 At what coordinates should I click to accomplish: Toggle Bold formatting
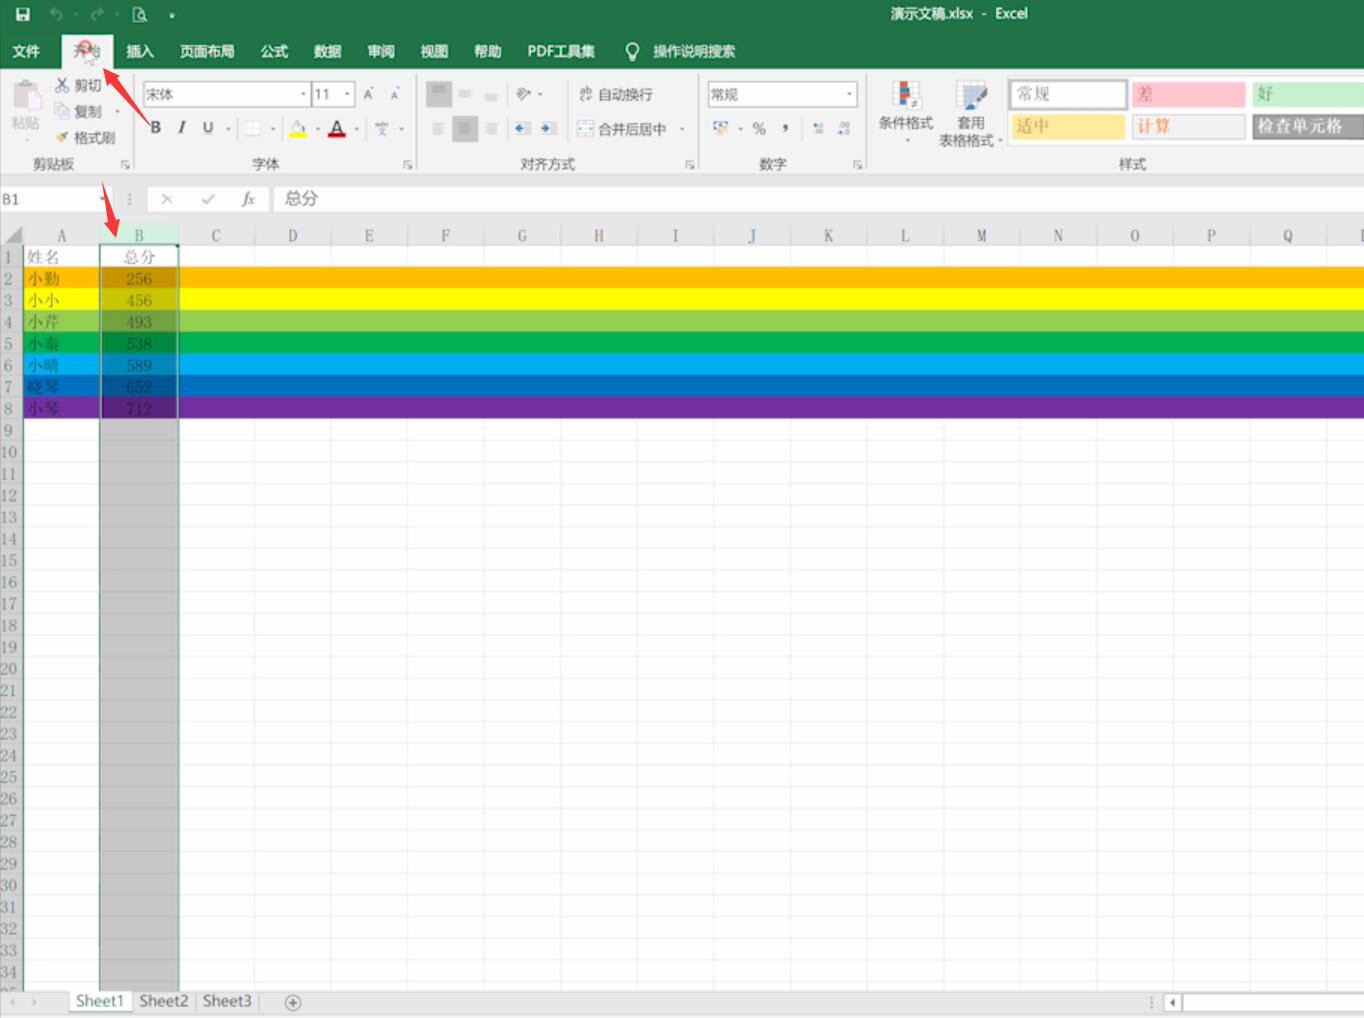tap(156, 128)
